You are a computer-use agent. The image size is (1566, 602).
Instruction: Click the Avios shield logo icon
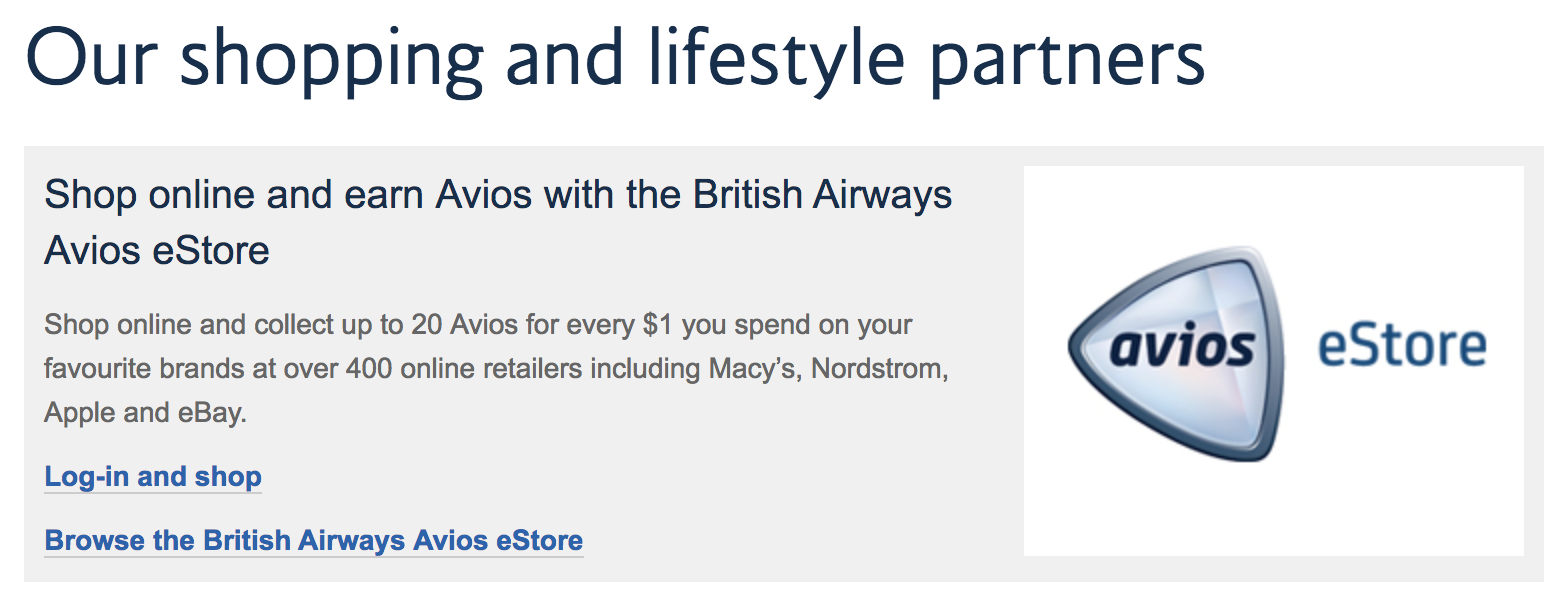[x=1177, y=352]
